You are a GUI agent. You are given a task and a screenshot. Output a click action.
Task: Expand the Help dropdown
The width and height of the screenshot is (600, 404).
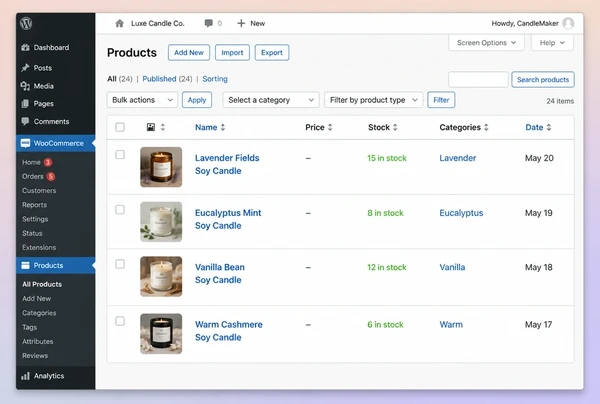(552, 42)
